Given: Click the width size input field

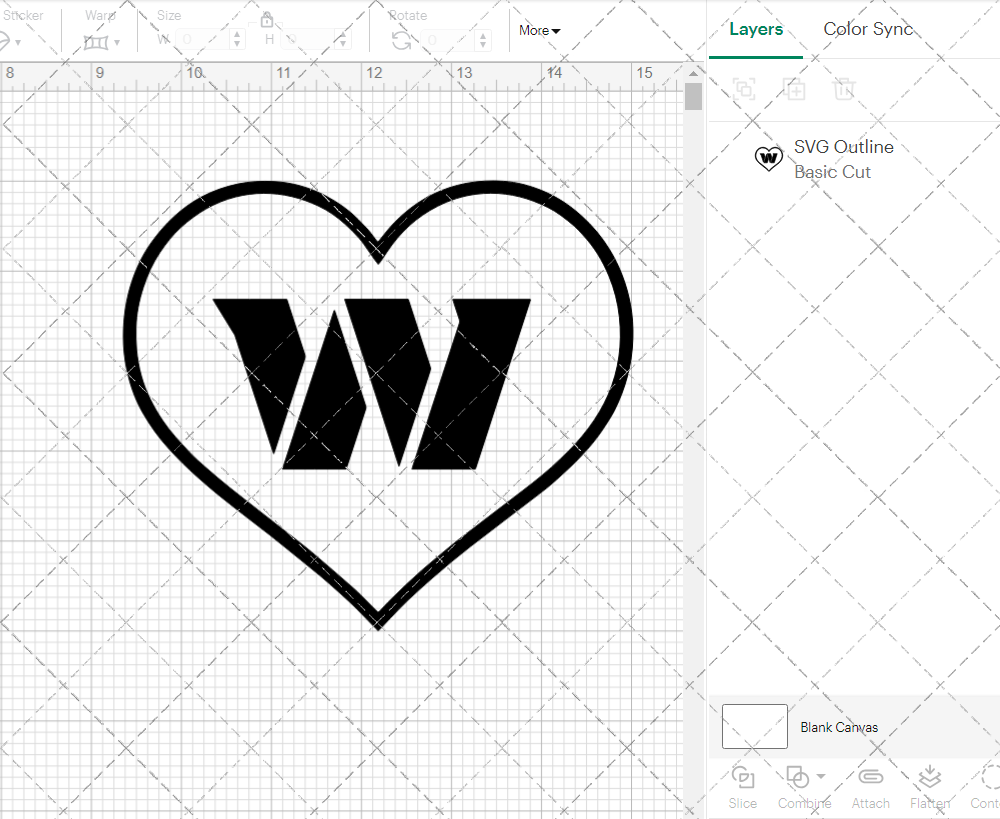Looking at the screenshot, I should point(205,40).
